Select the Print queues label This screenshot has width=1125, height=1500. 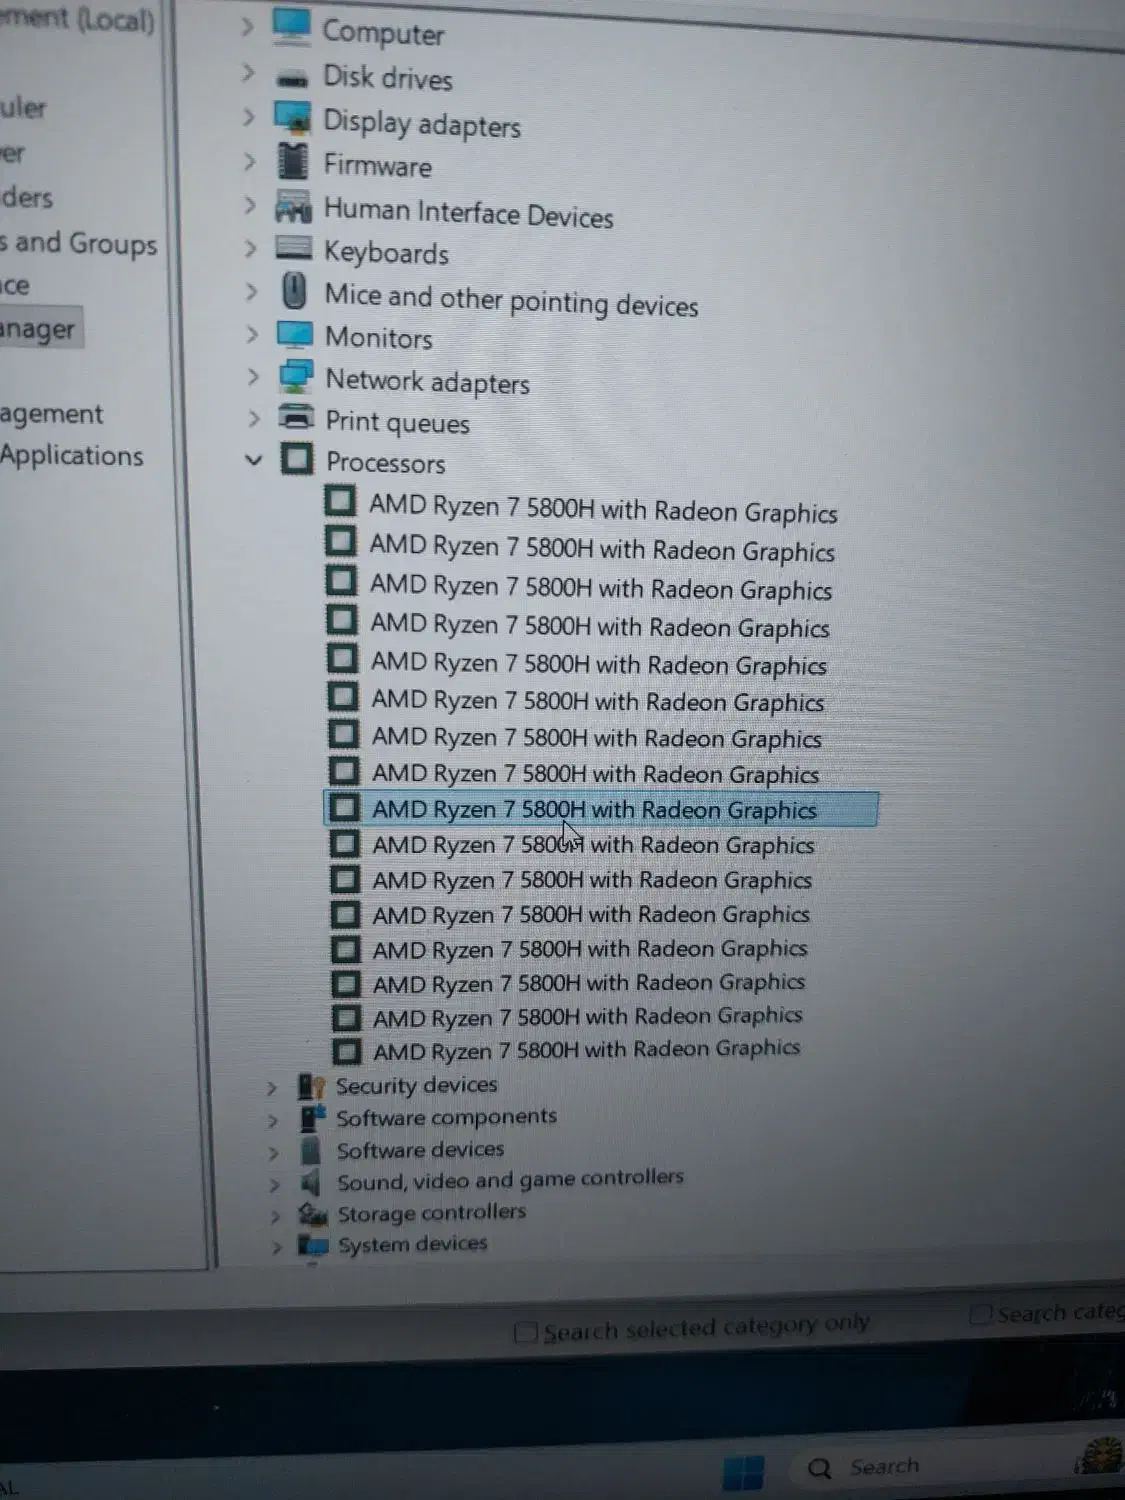click(397, 422)
